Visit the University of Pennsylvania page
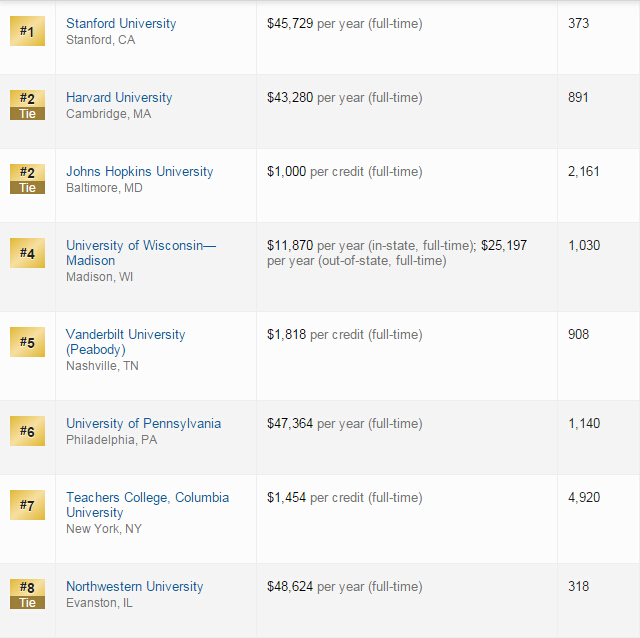 pyautogui.click(x=144, y=424)
